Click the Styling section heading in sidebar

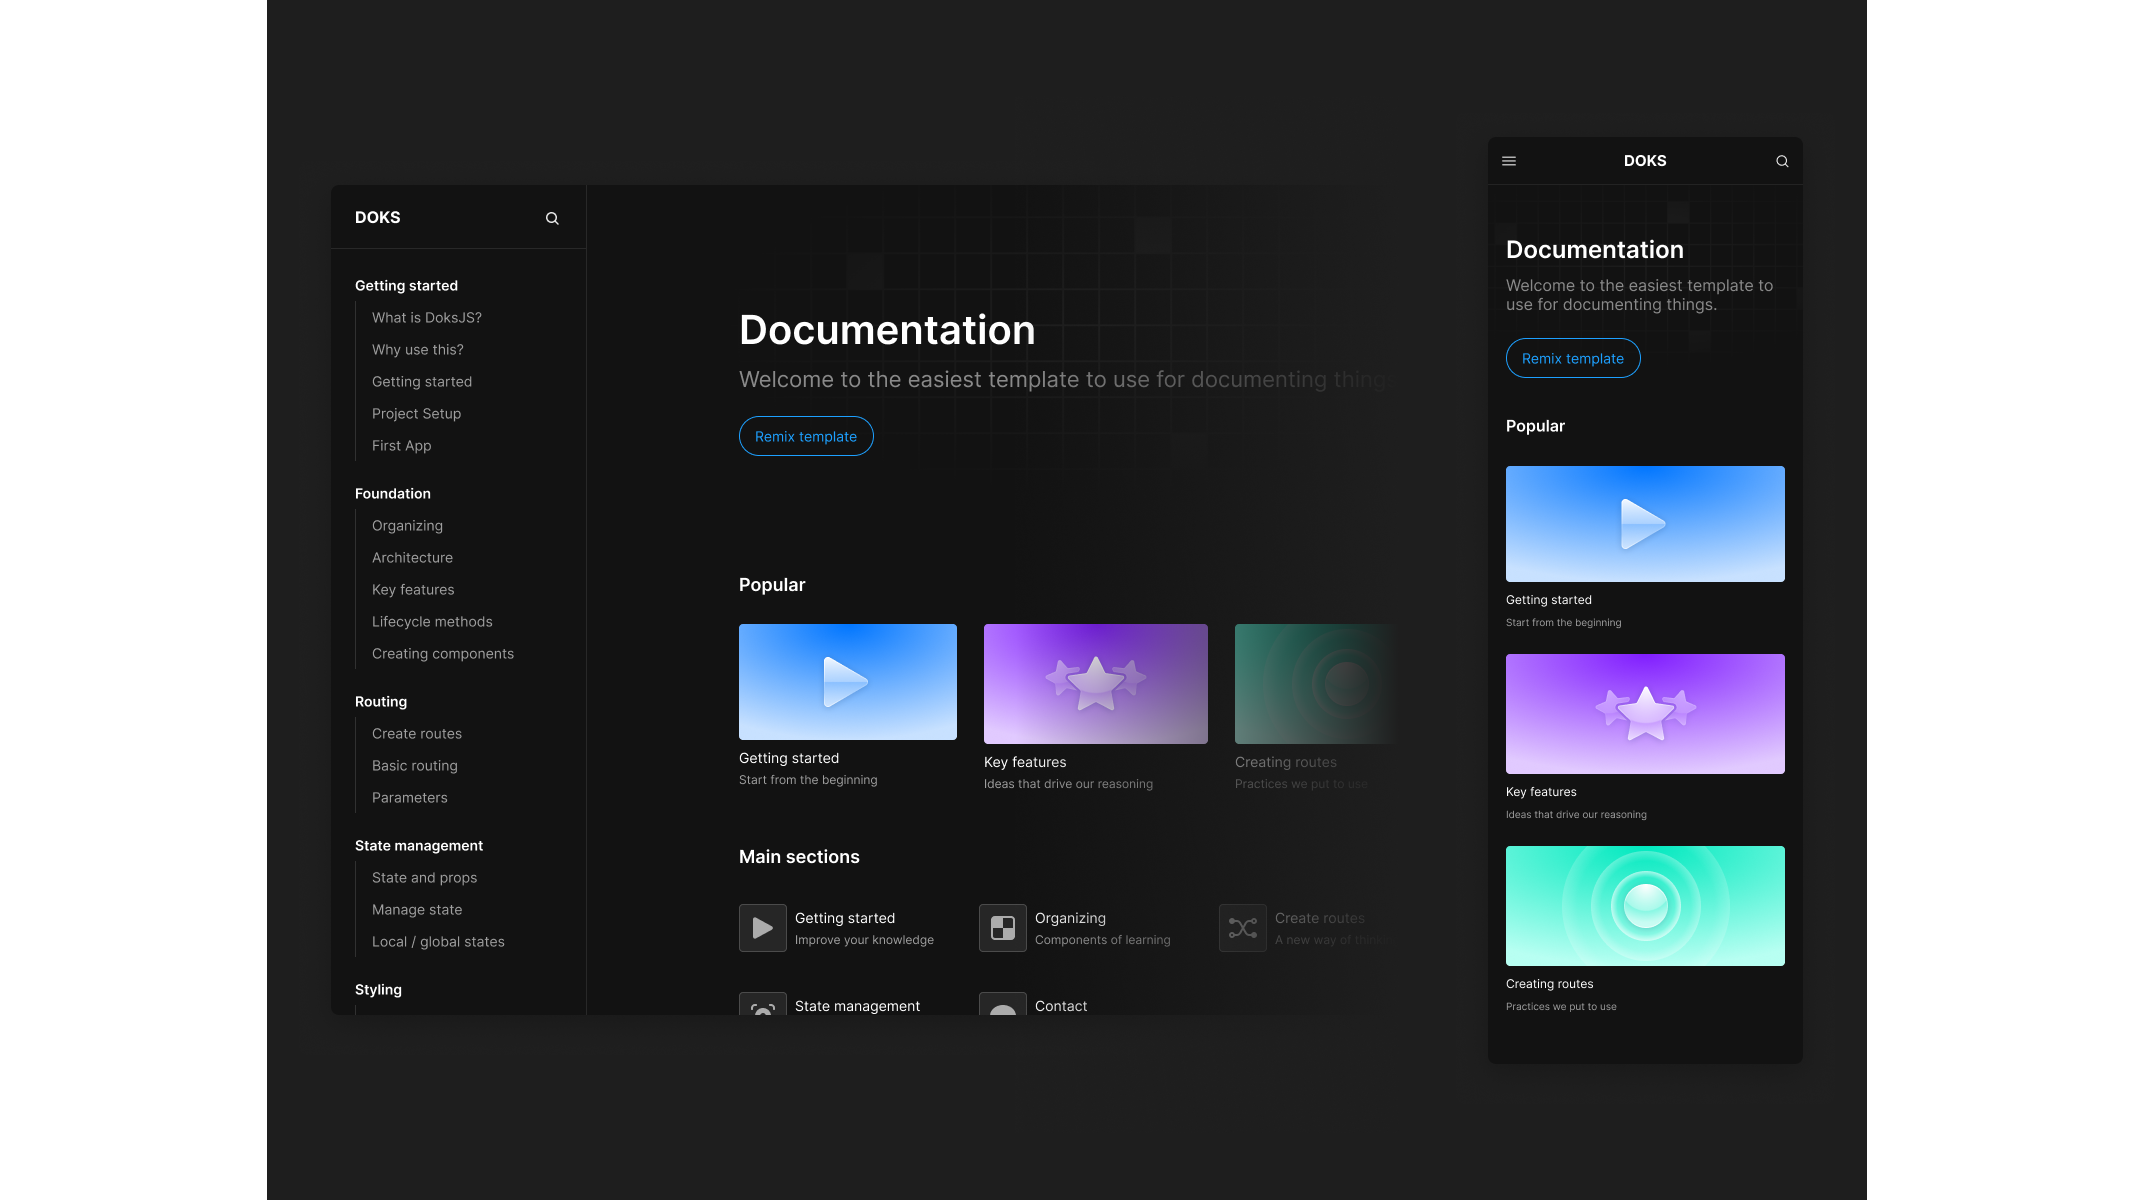click(378, 990)
